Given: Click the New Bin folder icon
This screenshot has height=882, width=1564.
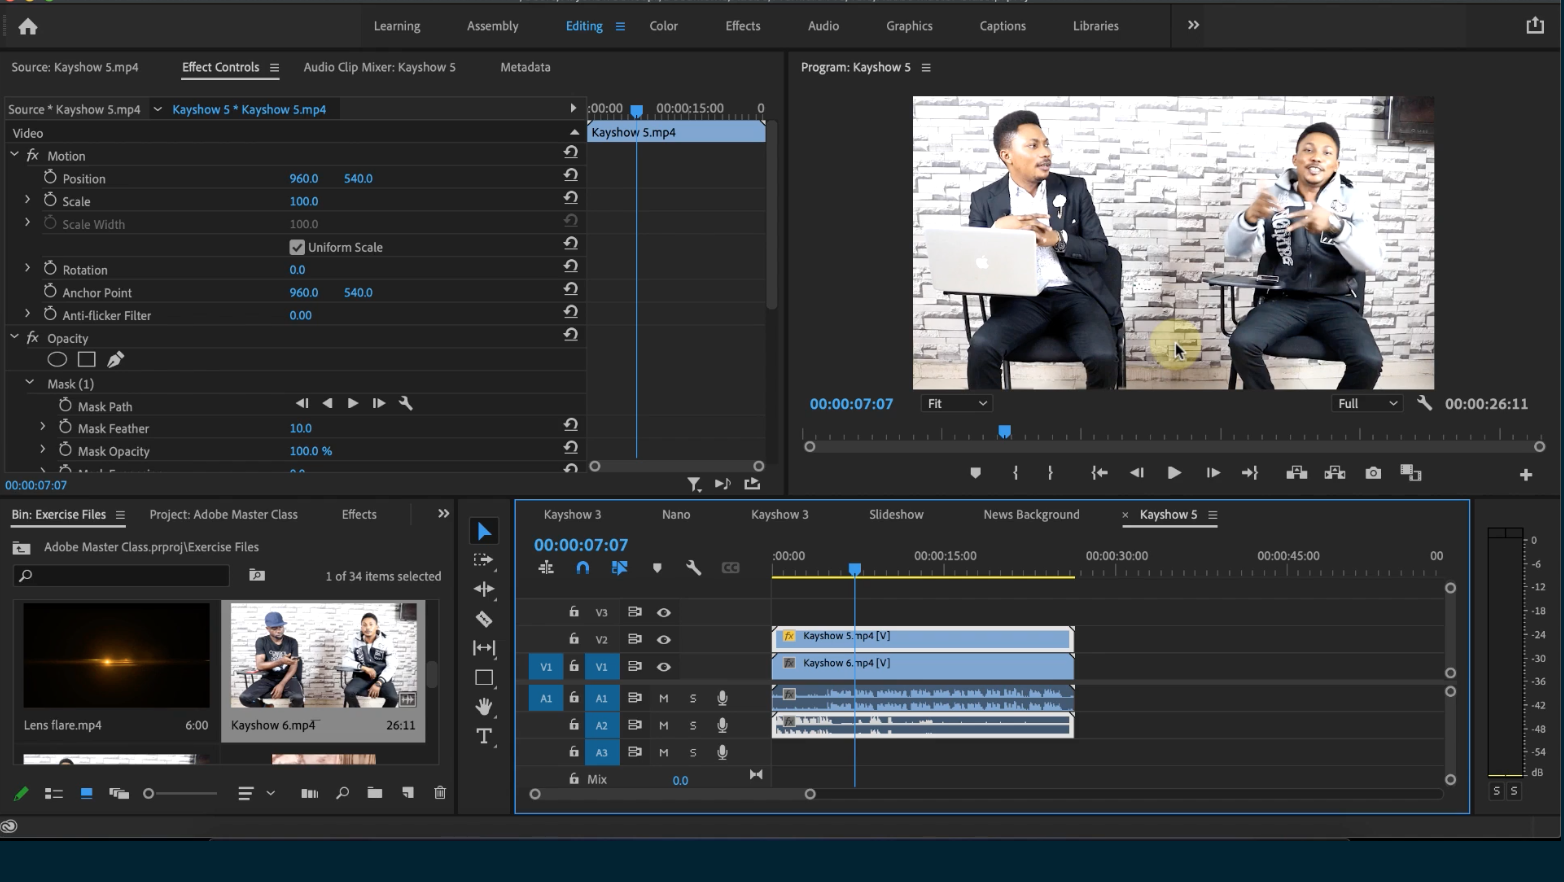Looking at the screenshot, I should [374, 793].
